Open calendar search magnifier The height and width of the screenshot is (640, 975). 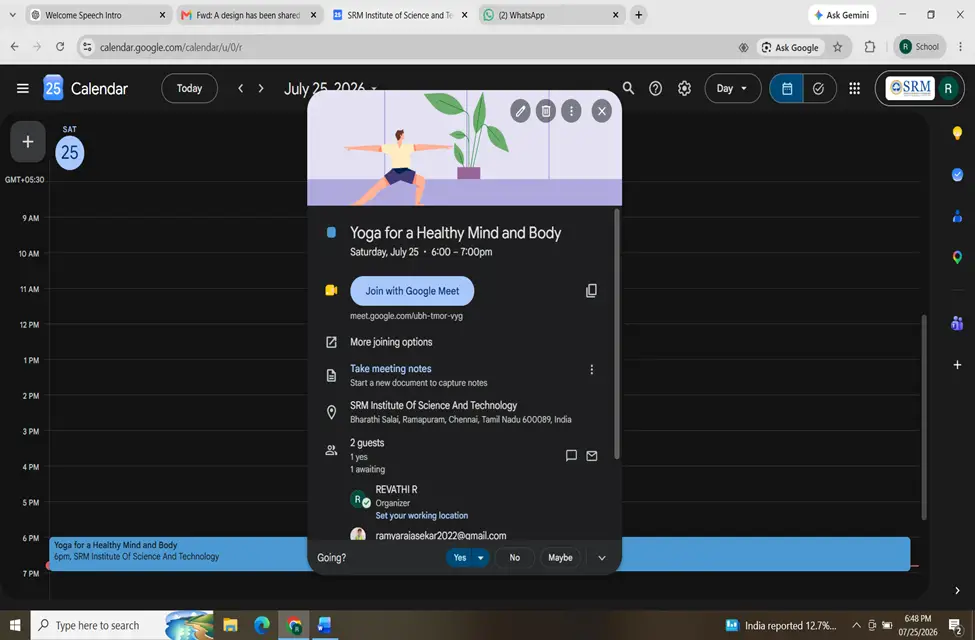628,88
